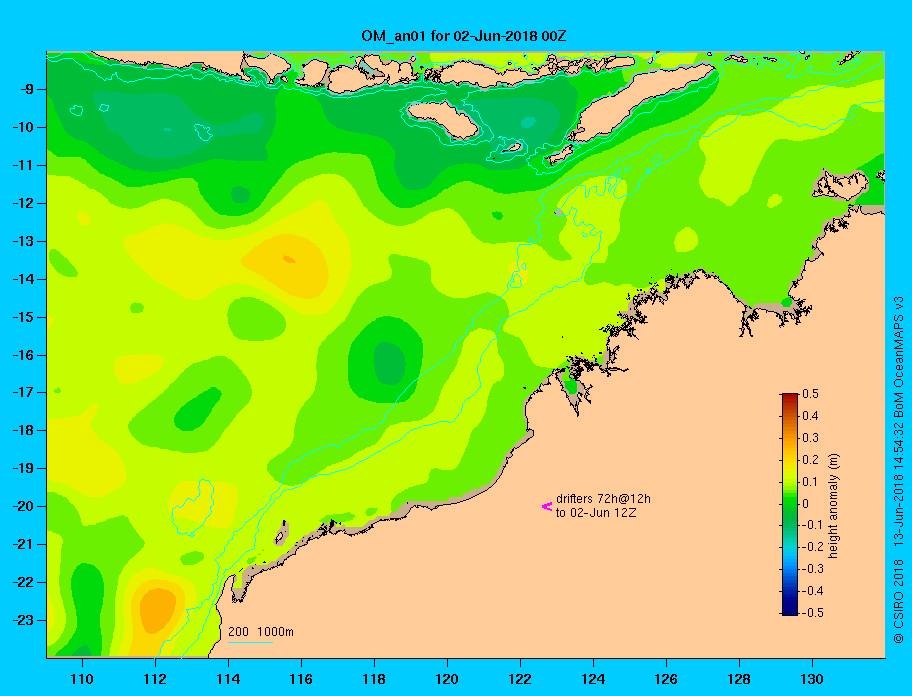Click the latitude axis label '-14'
This screenshot has width=912, height=696.
coord(22,279)
